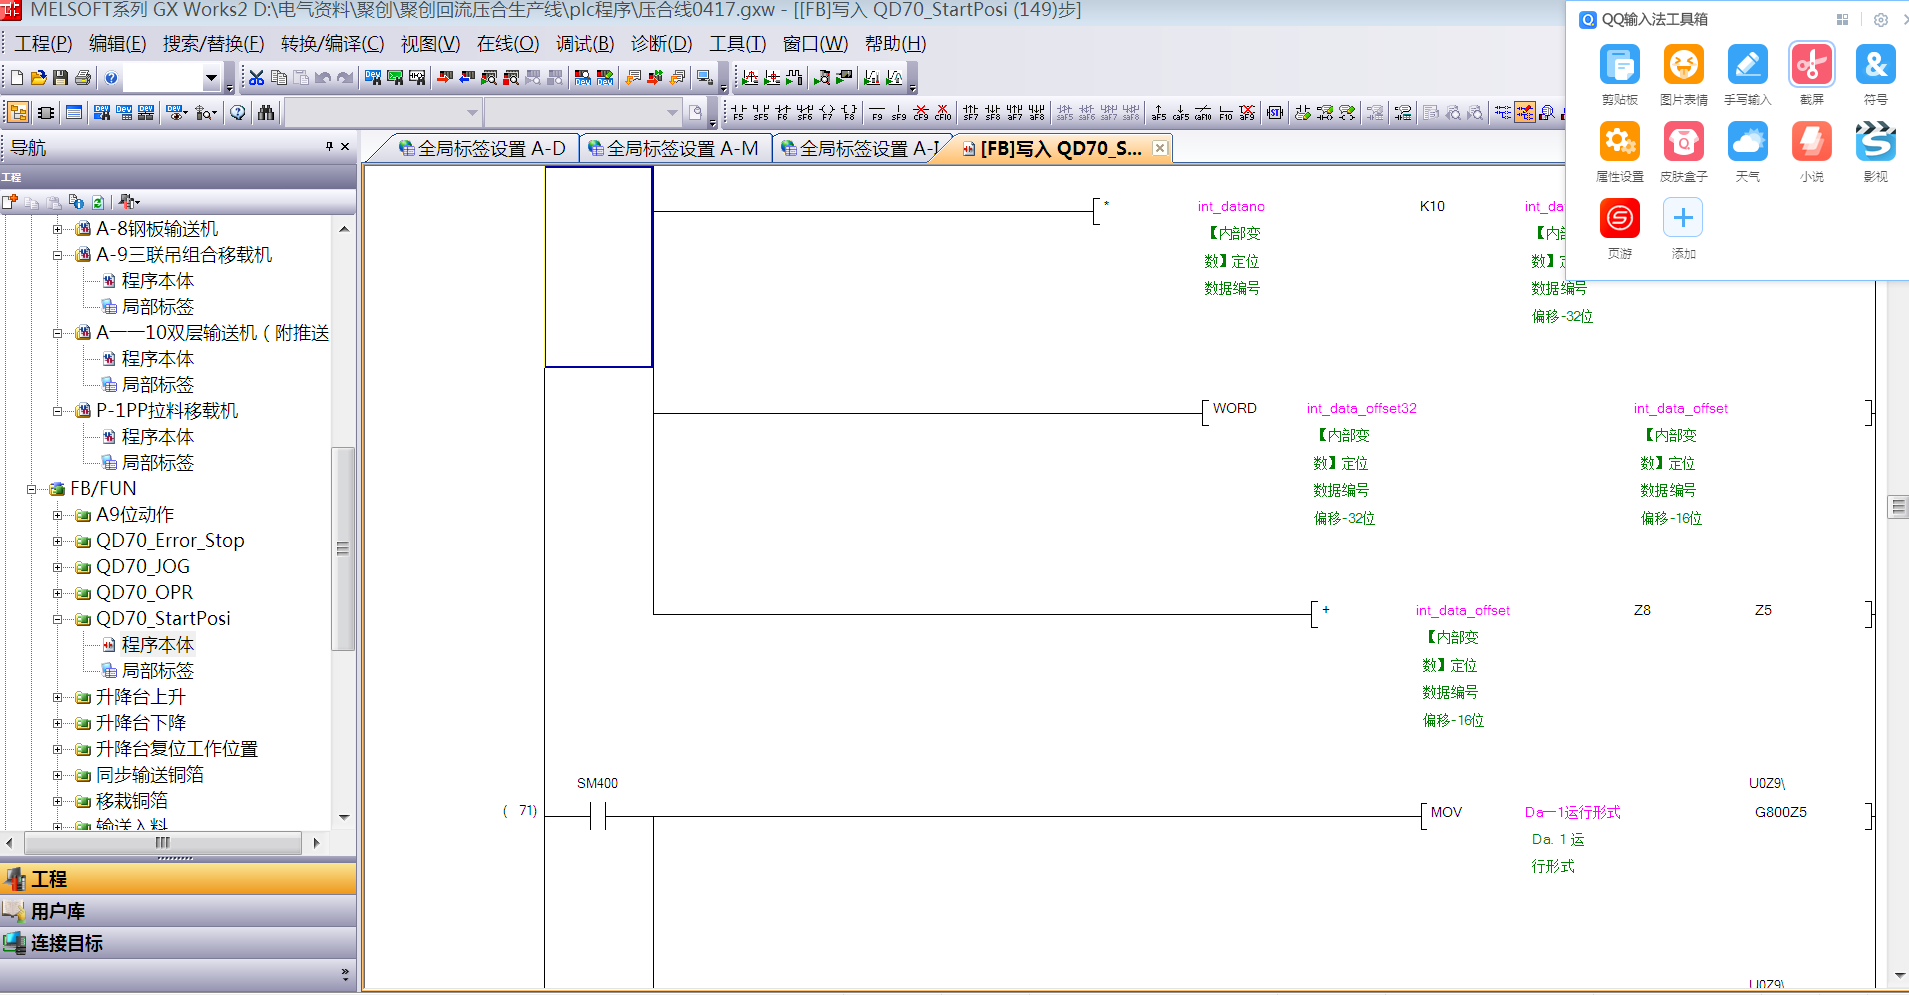Toggle the highlighted comment display toolbar button
The height and width of the screenshot is (995, 1909).
pos(1524,113)
